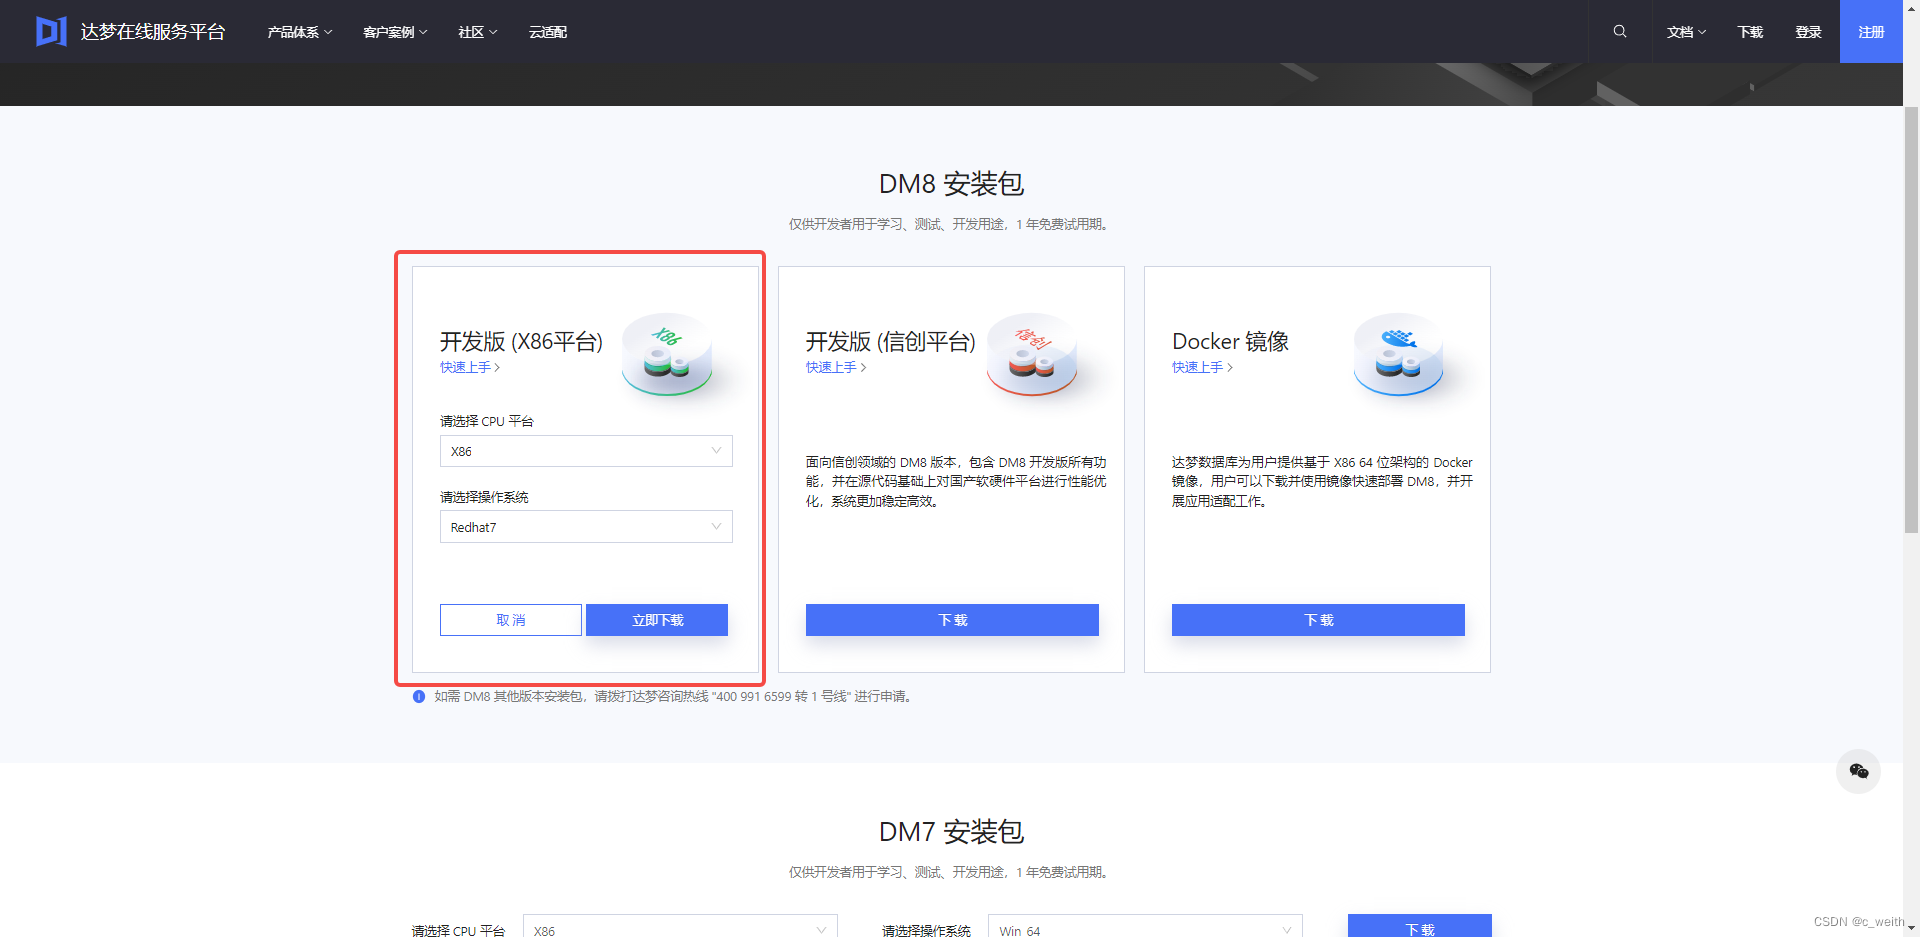The height and width of the screenshot is (937, 1920).
Task: Click the 取消 button on the X86 card
Action: point(510,620)
